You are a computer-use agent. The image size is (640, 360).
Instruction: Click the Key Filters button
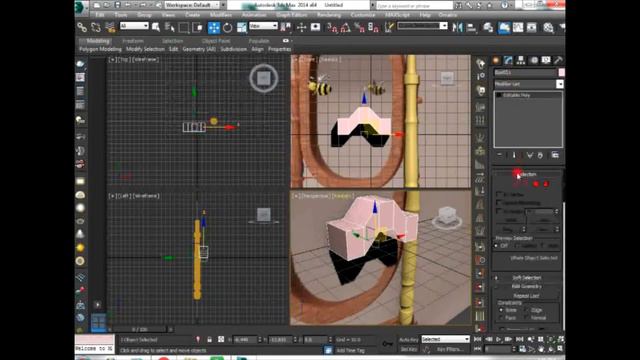449,349
